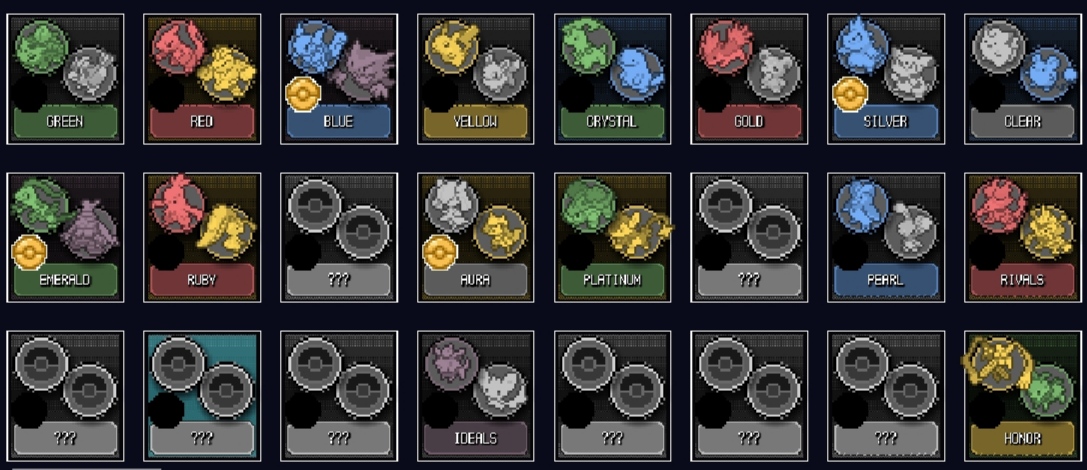The height and width of the screenshot is (470, 1087).
Task: Click the yellow Pikachu icon on the YELLOW card
Action: click(451, 46)
